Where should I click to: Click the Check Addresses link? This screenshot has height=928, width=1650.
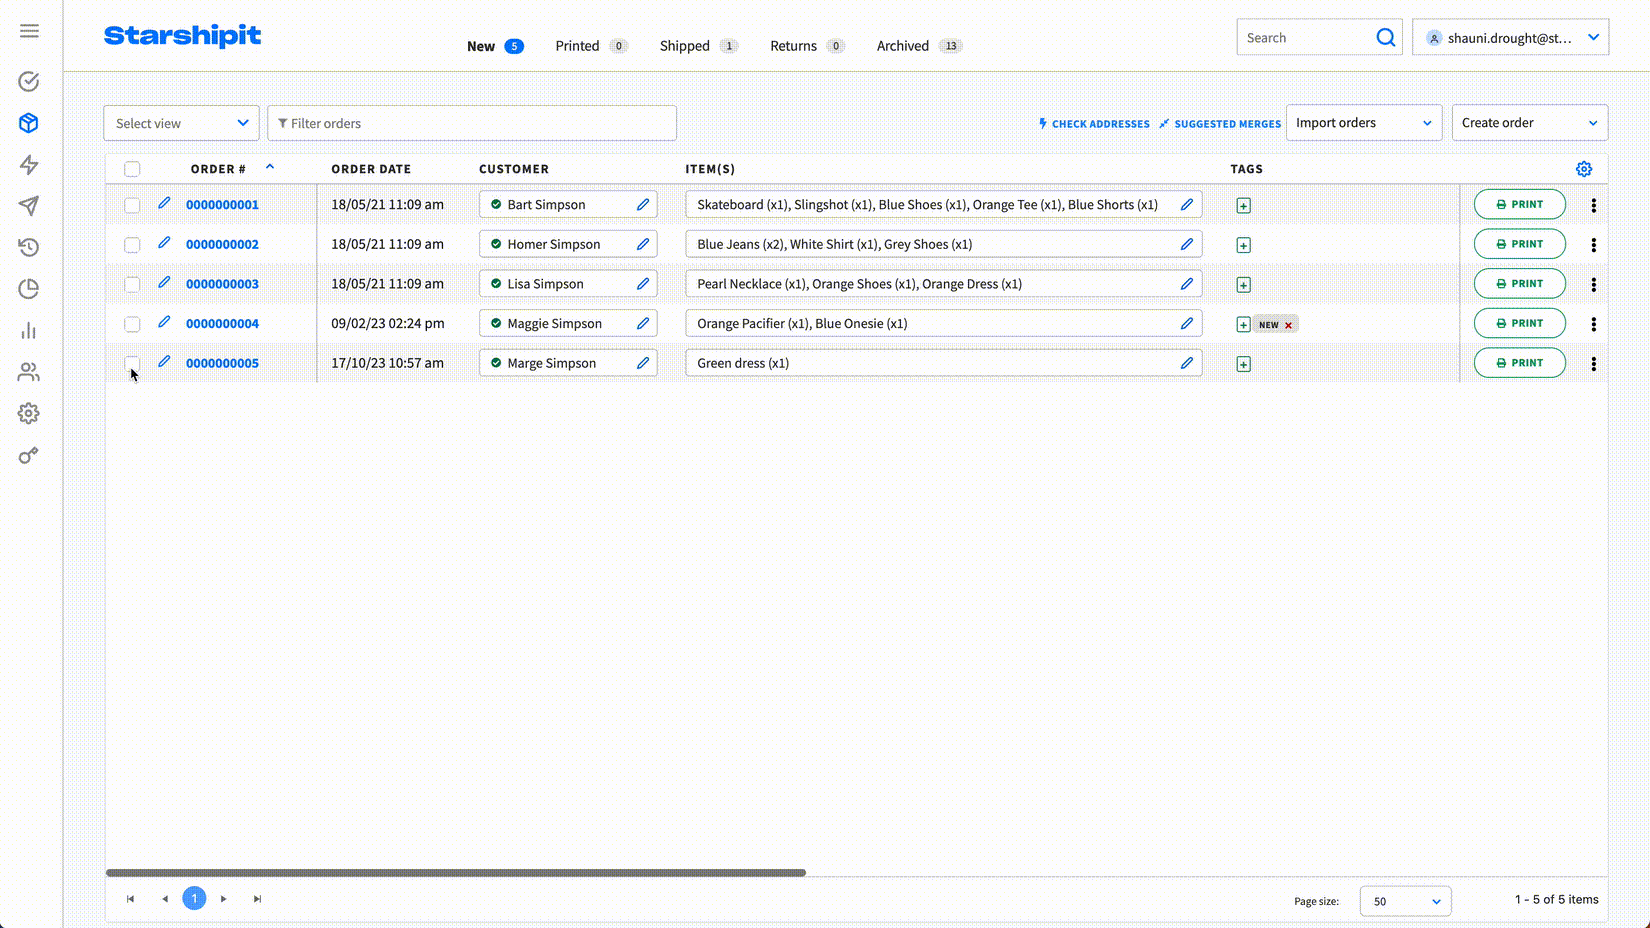(x=1094, y=124)
